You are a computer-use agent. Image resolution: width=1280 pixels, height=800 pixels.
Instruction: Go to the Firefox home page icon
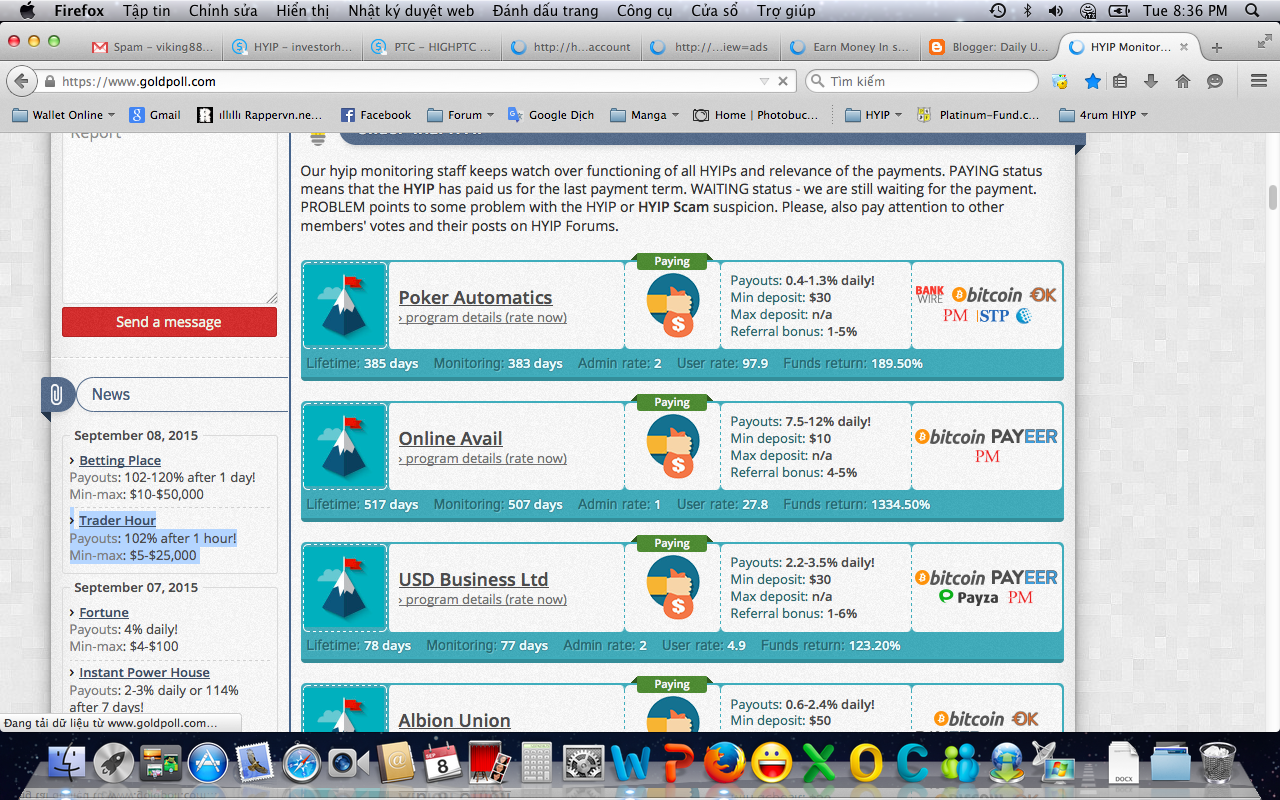[x=1183, y=81]
